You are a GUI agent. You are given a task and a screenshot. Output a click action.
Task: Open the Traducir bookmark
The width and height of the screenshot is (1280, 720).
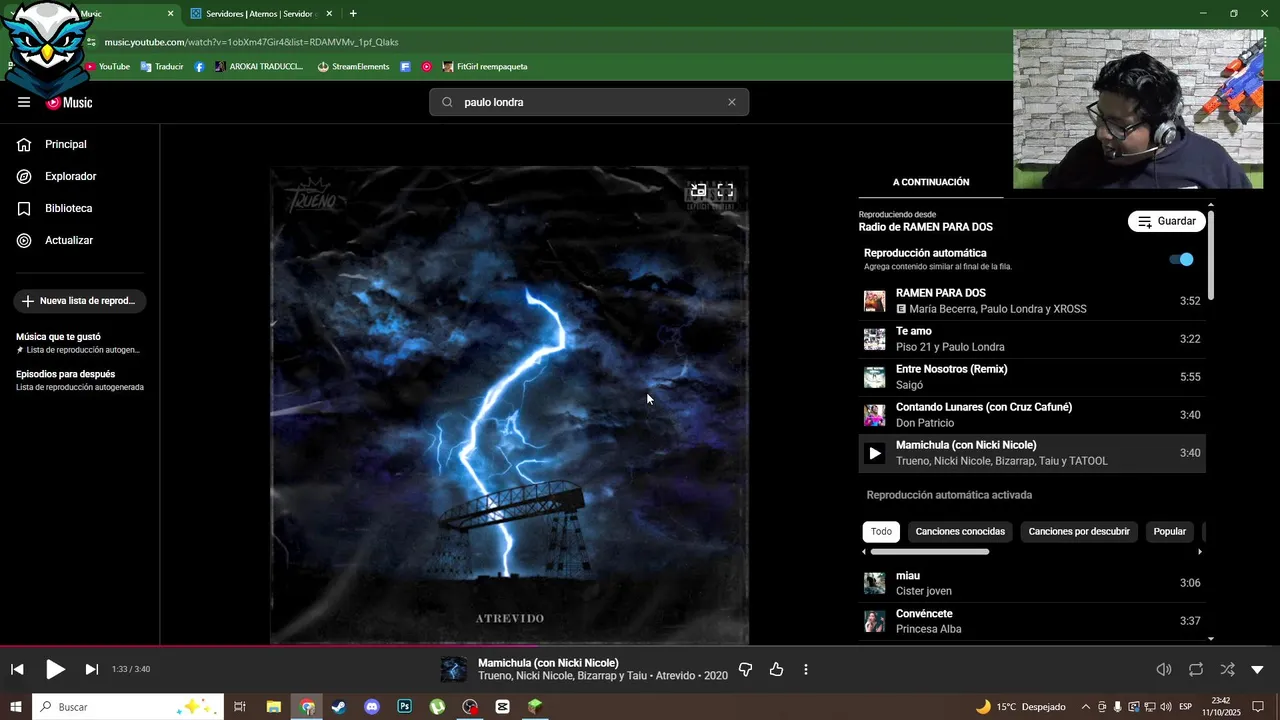(x=162, y=67)
